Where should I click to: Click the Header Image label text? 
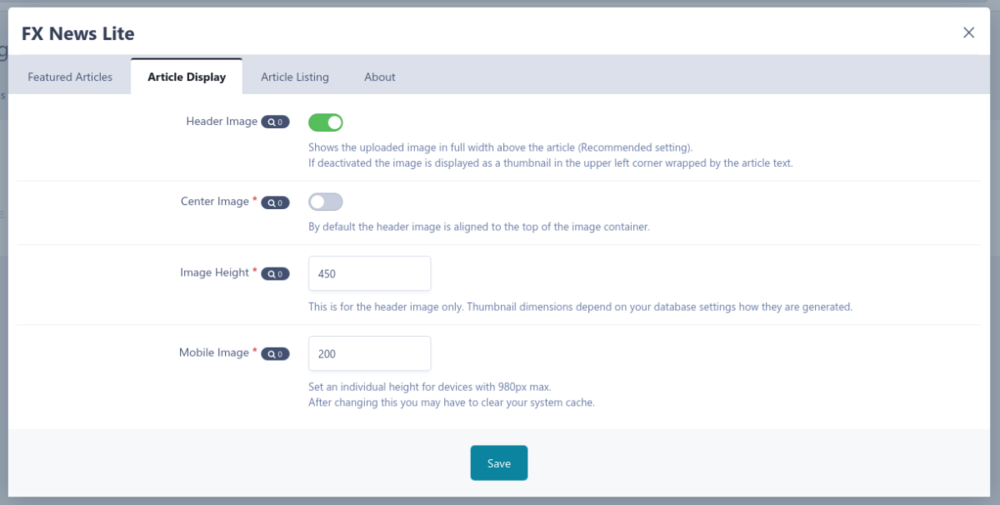point(221,122)
